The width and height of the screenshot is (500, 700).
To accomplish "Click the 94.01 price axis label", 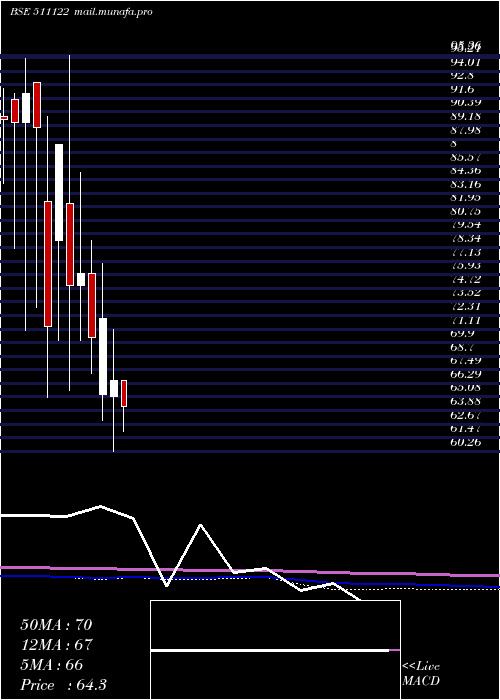I will click(466, 62).
